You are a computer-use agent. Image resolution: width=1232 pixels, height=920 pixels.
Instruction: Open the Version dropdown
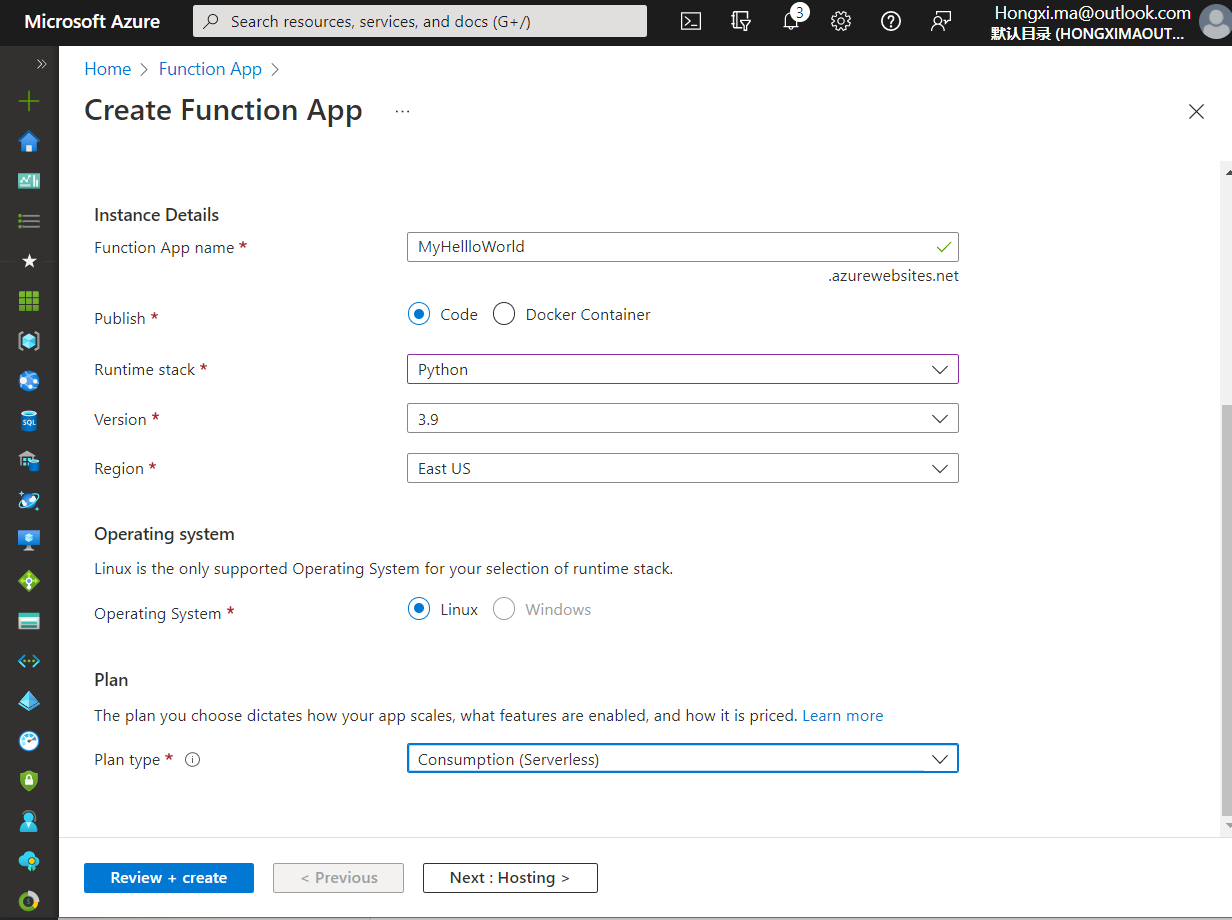click(682, 419)
